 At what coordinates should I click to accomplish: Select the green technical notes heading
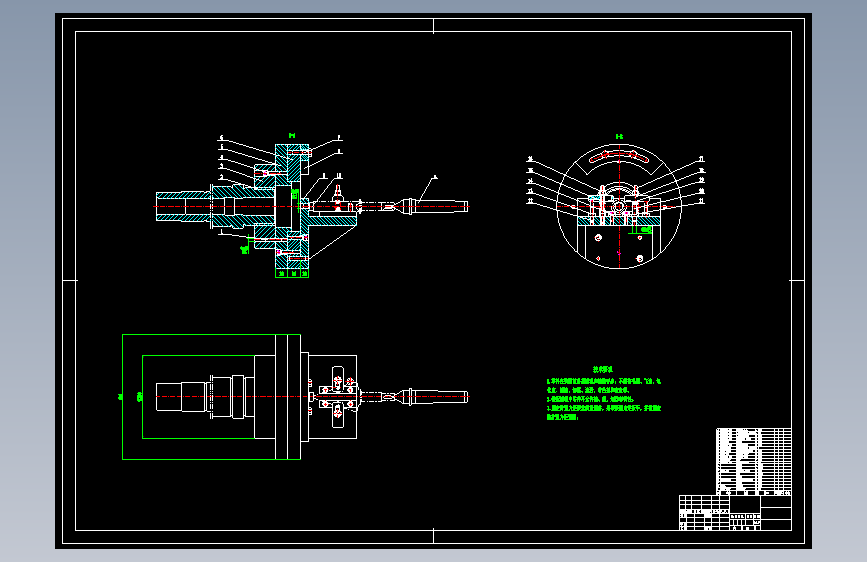(603, 369)
